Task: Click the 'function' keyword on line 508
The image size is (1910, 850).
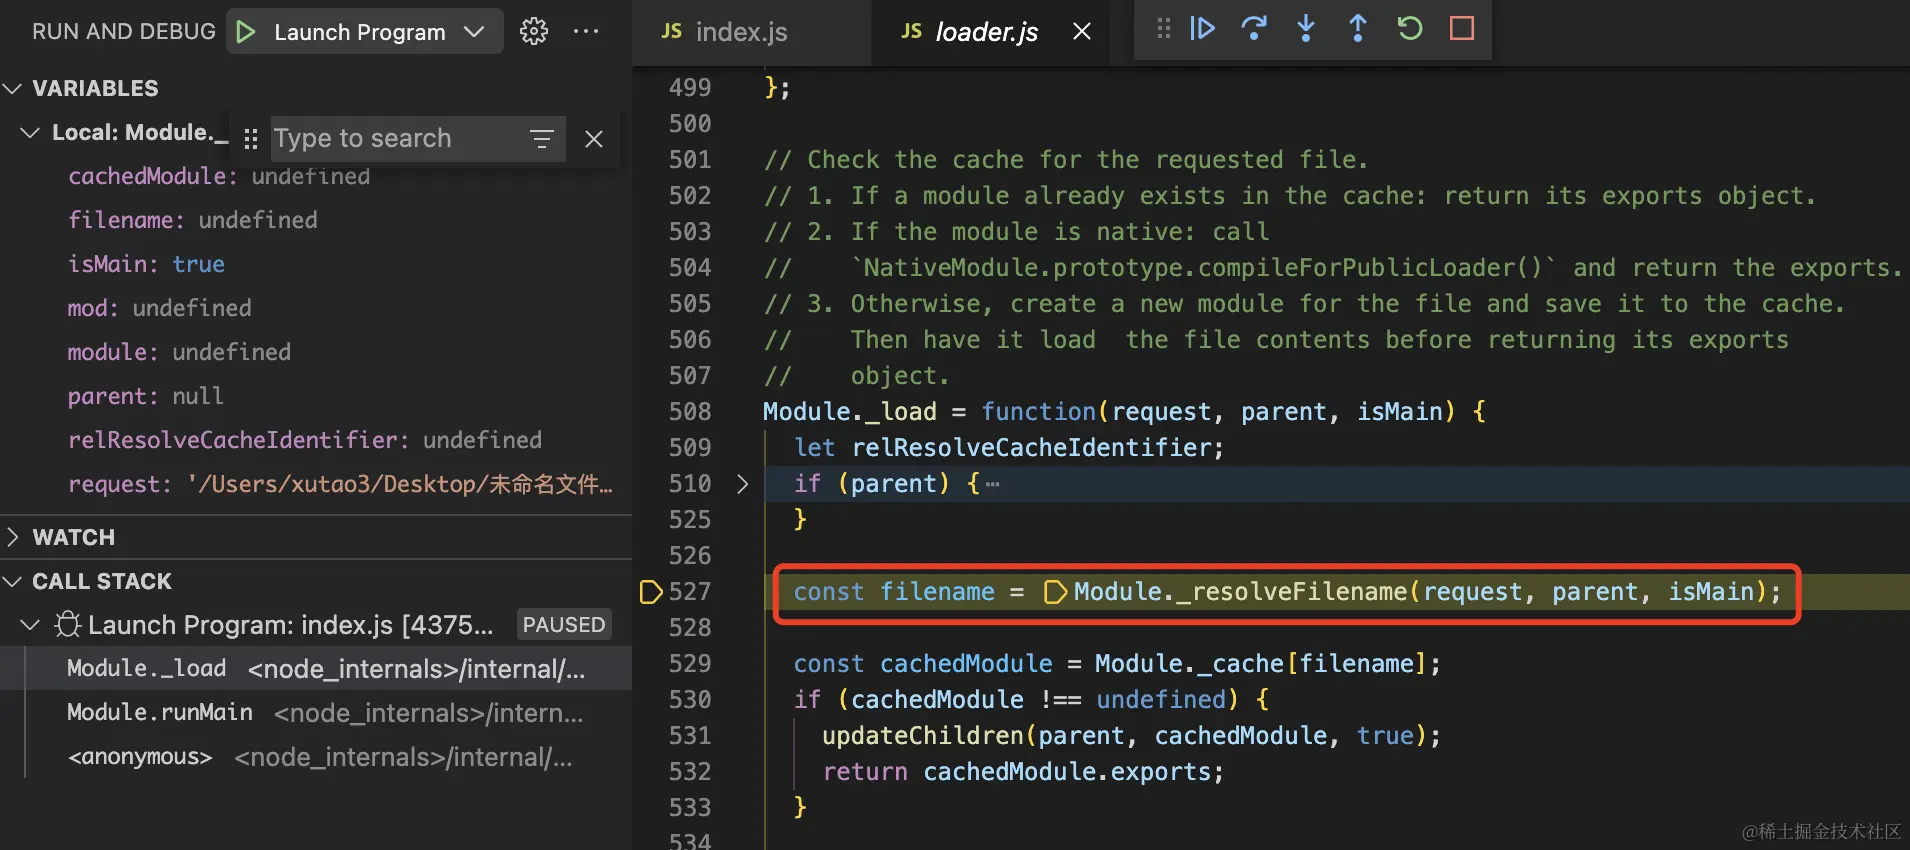Action: point(1039,412)
